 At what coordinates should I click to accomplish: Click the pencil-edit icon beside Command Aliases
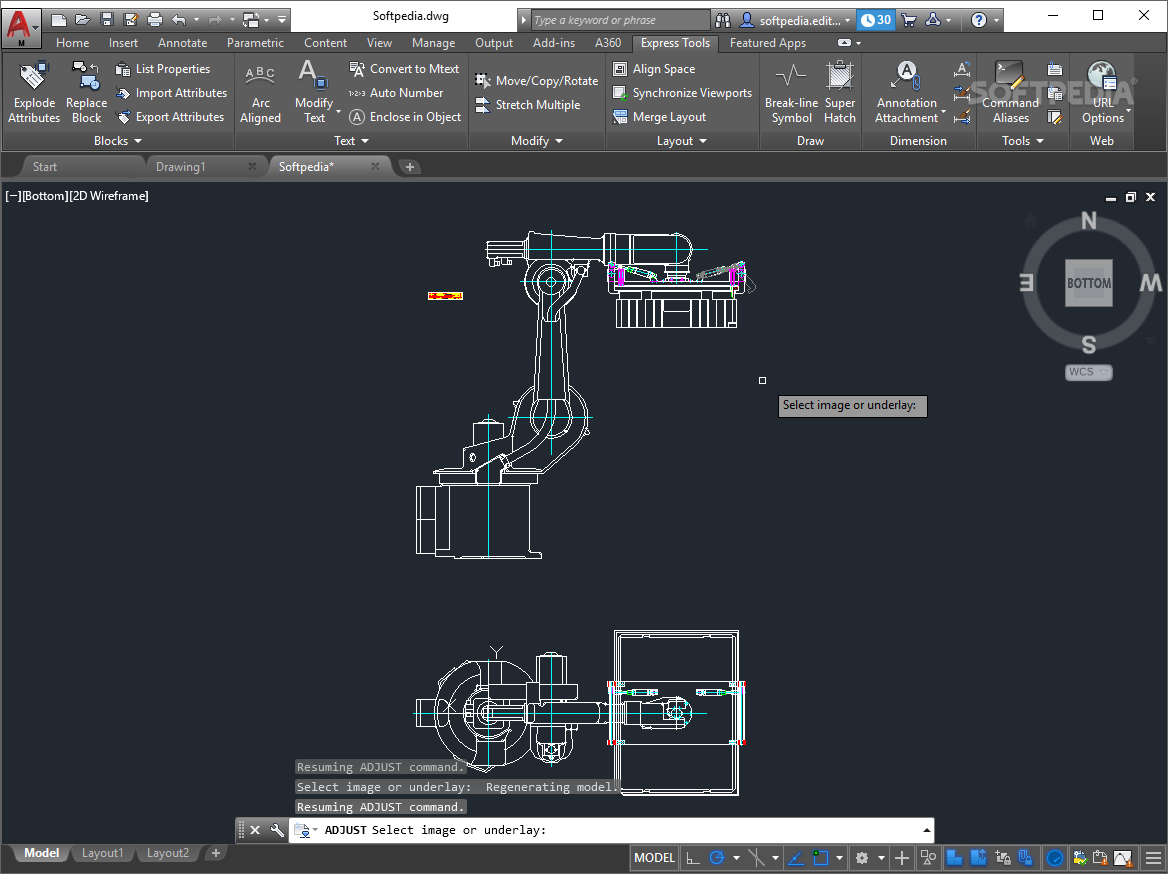tap(1054, 117)
